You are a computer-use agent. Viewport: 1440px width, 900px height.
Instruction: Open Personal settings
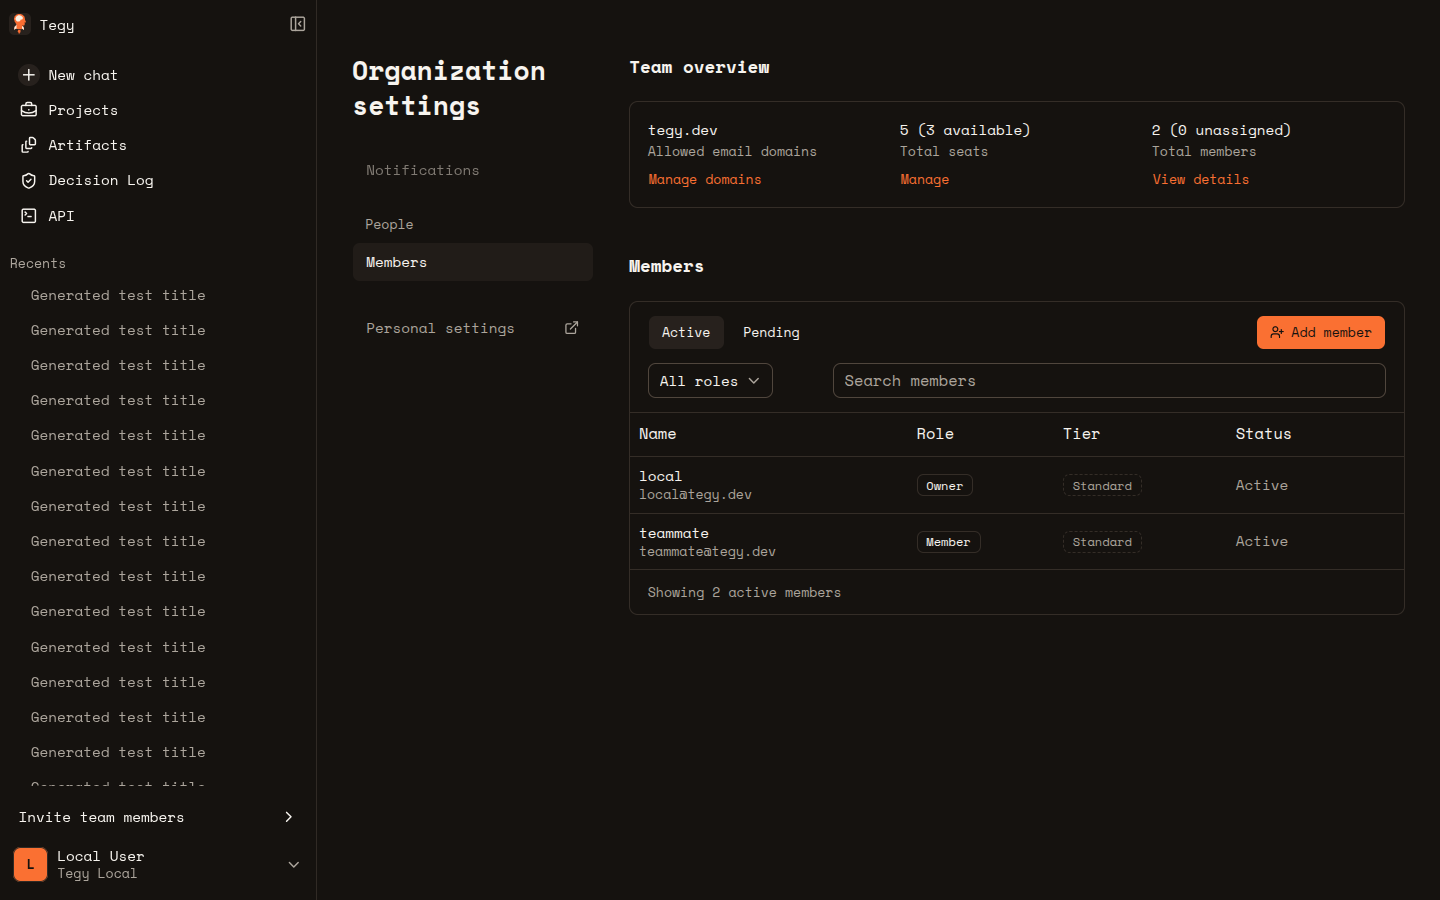(x=473, y=328)
